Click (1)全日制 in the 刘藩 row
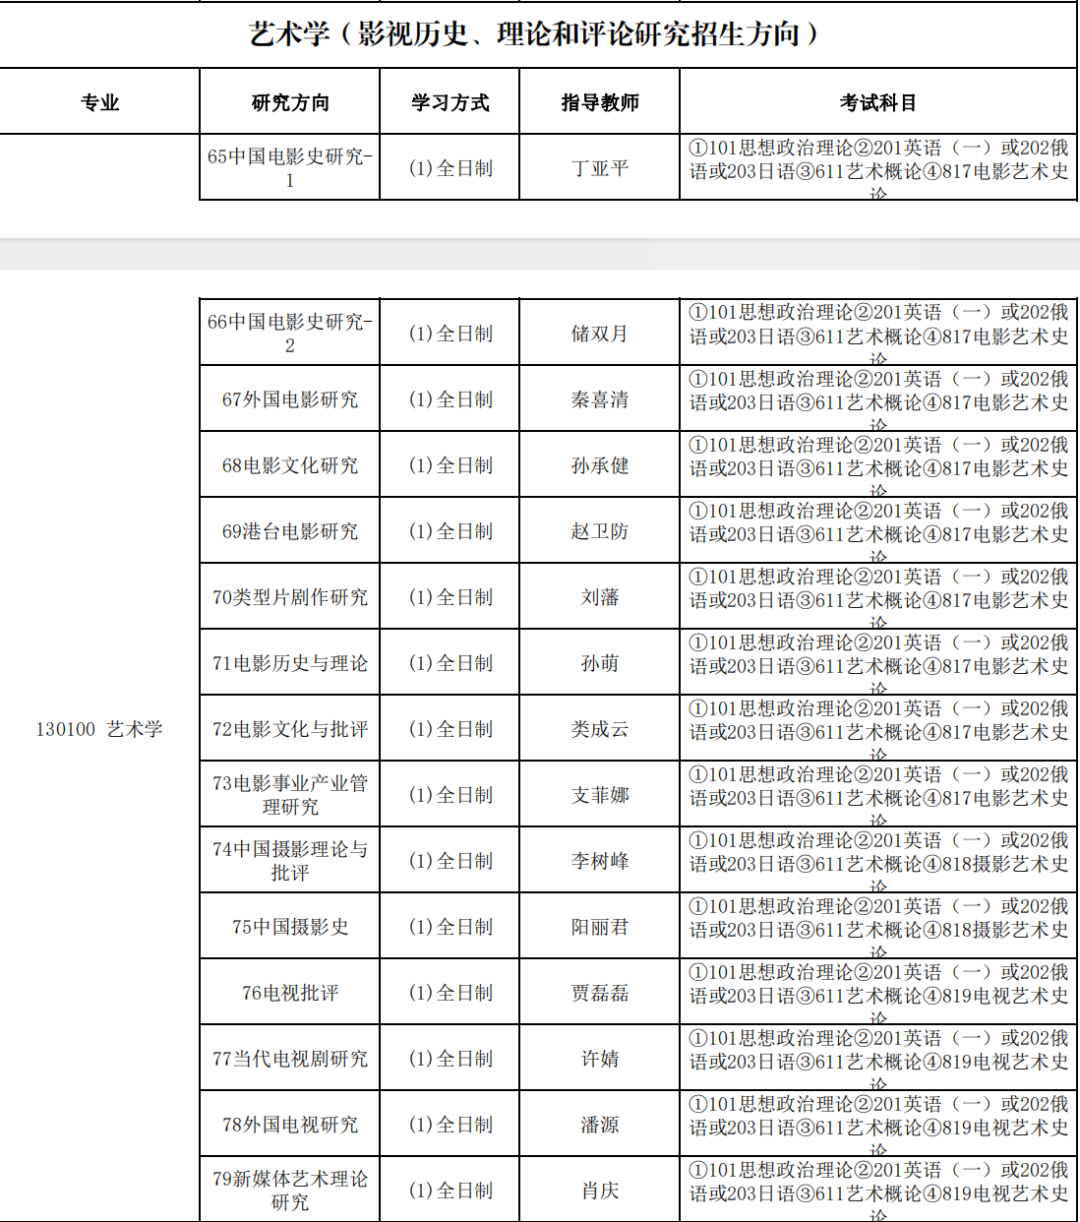This screenshot has height=1222, width=1080. (x=450, y=597)
